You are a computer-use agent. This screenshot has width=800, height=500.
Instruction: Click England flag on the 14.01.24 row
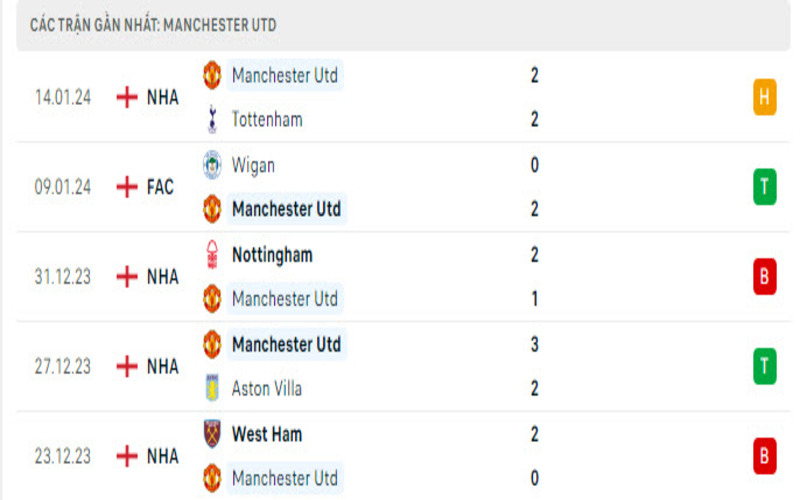point(127,97)
